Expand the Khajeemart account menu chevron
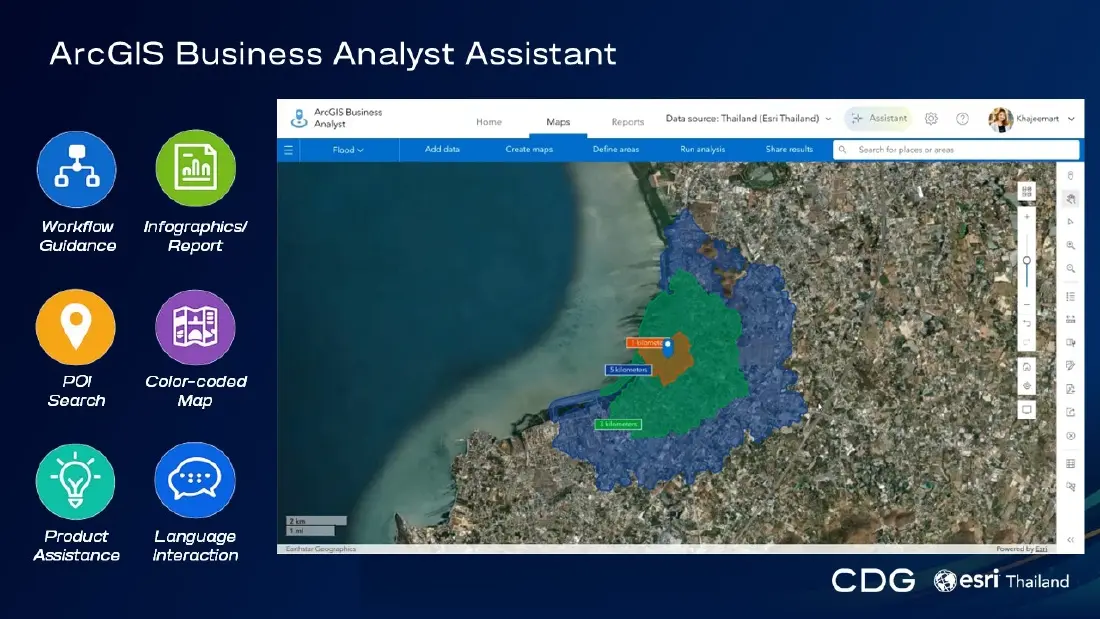This screenshot has width=1100, height=619. coord(1071,119)
